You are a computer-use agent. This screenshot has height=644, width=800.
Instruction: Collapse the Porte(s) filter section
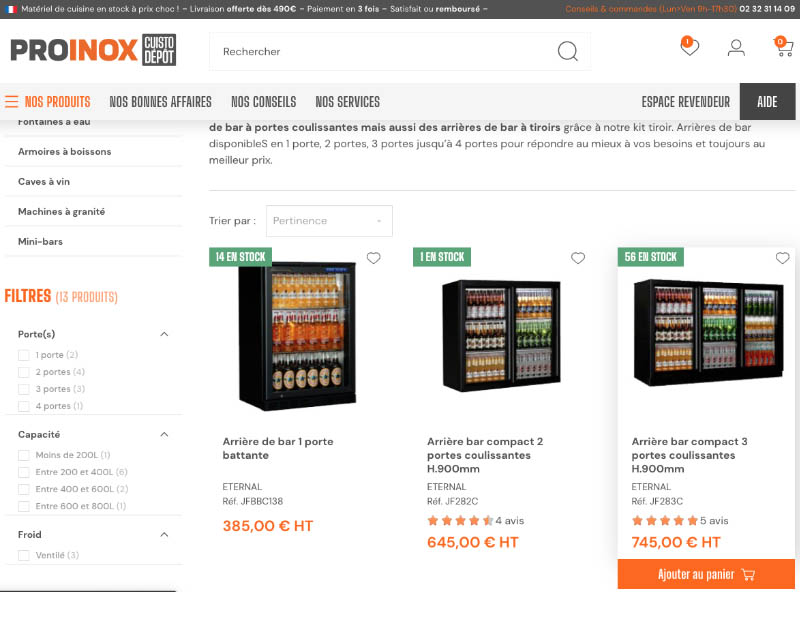[x=164, y=334]
